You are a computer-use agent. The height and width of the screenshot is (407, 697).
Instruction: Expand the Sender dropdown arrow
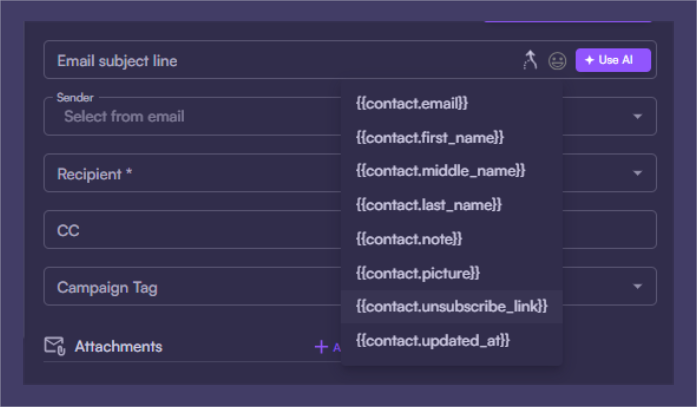click(x=637, y=117)
